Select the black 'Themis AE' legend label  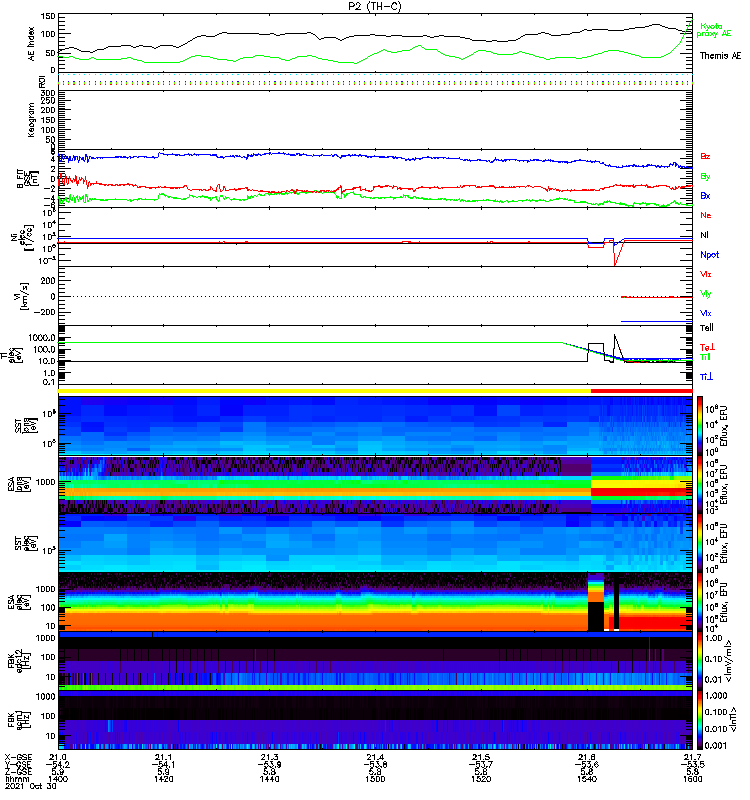click(x=720, y=56)
